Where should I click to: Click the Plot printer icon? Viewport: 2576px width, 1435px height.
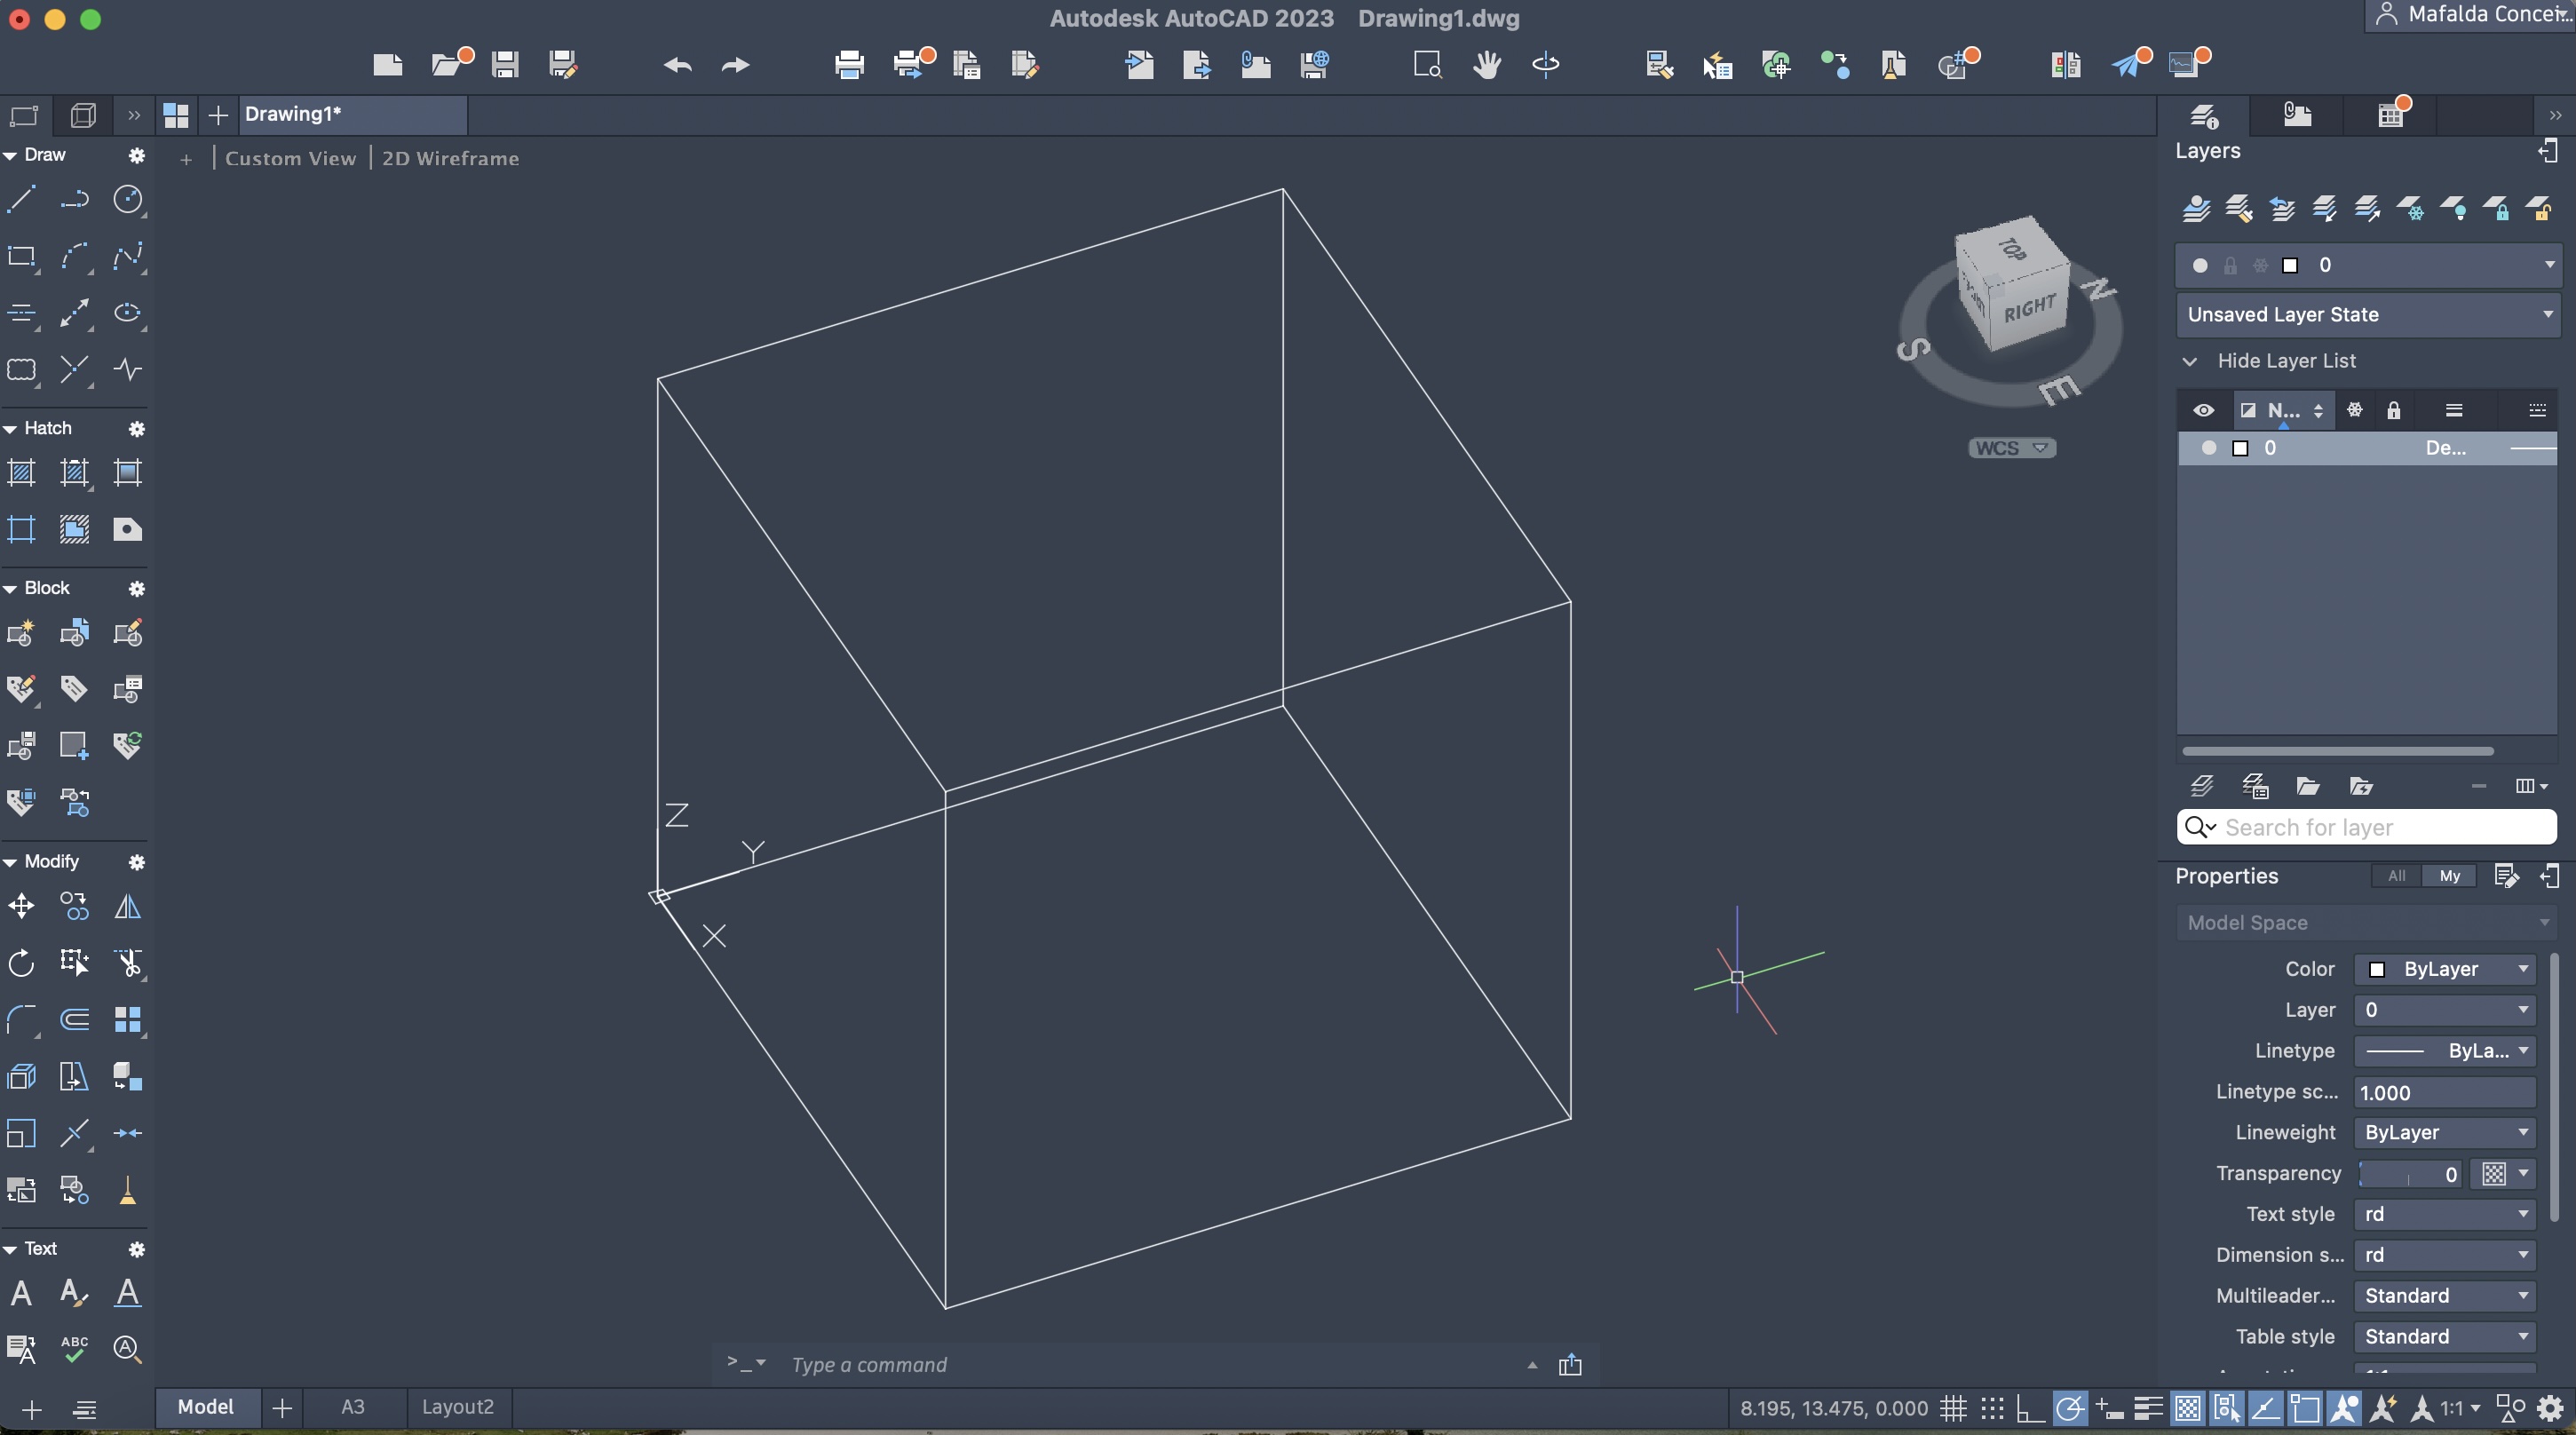[x=849, y=65]
